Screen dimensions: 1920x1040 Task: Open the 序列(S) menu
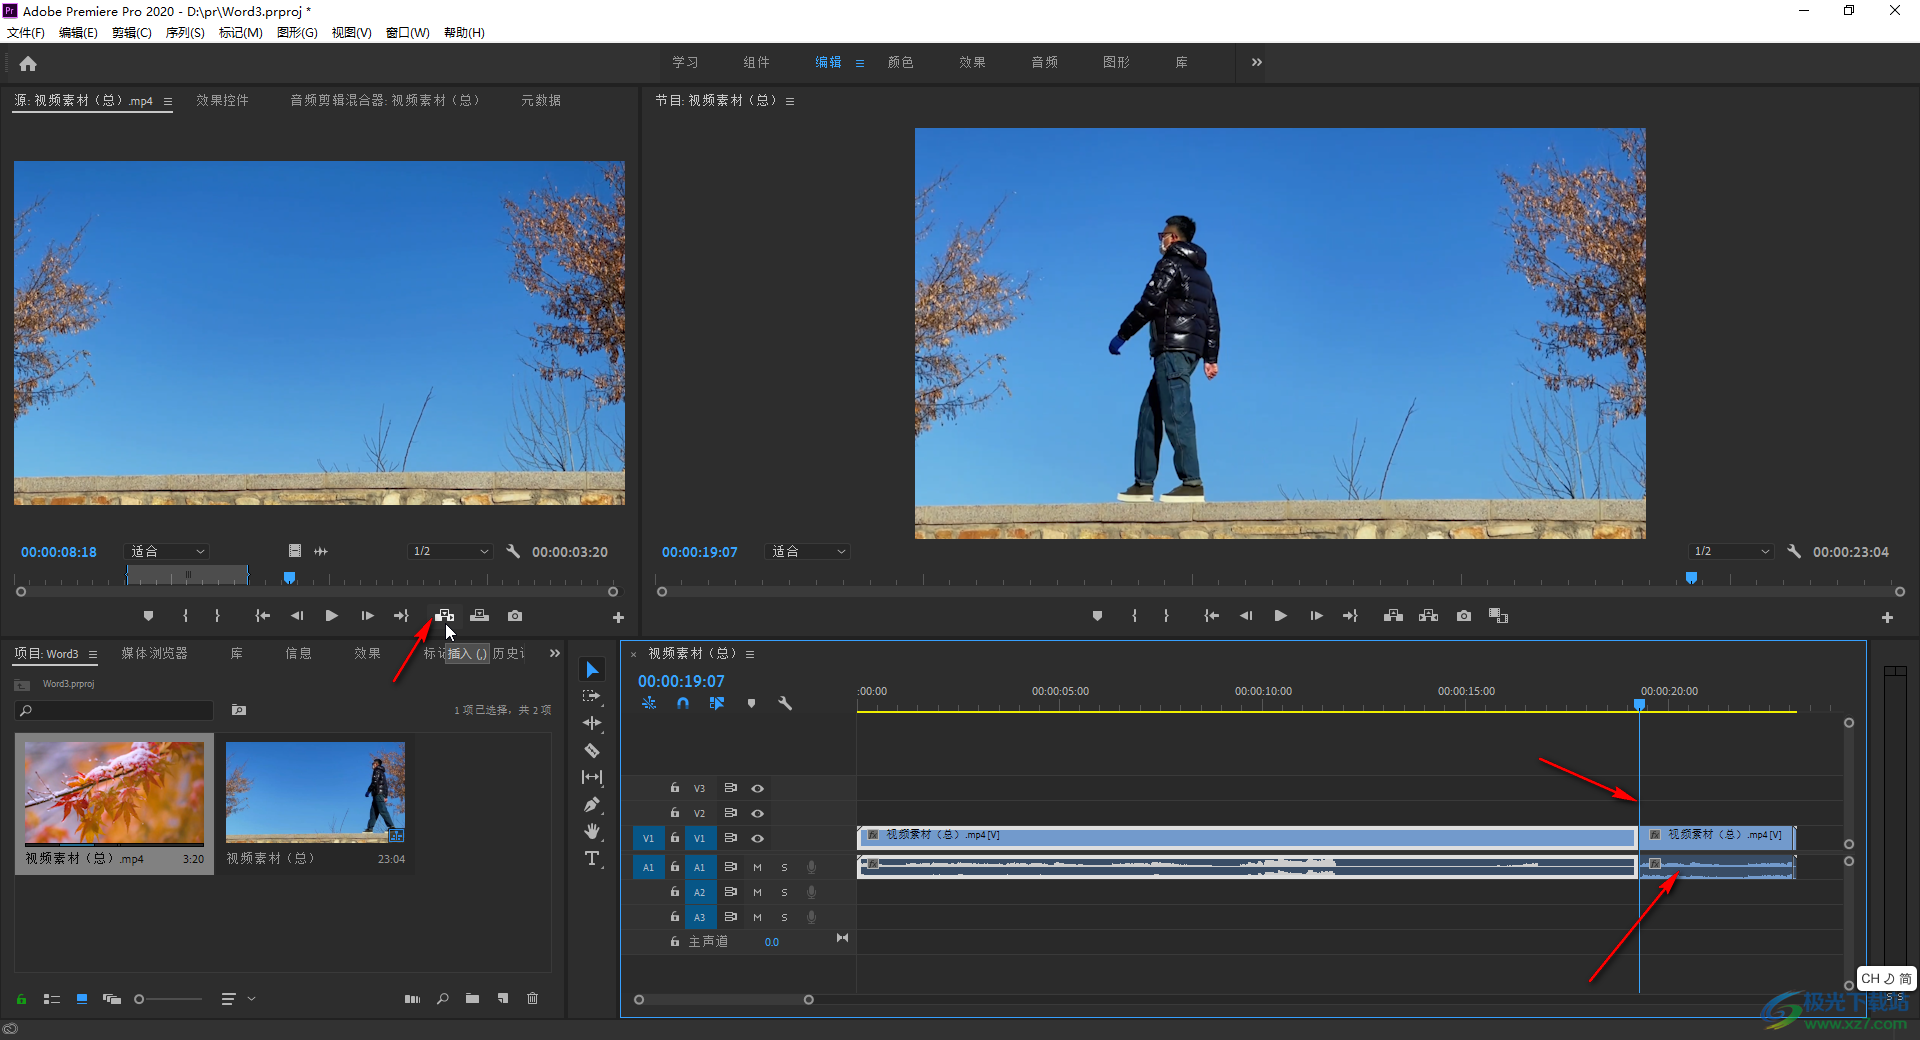coord(185,32)
